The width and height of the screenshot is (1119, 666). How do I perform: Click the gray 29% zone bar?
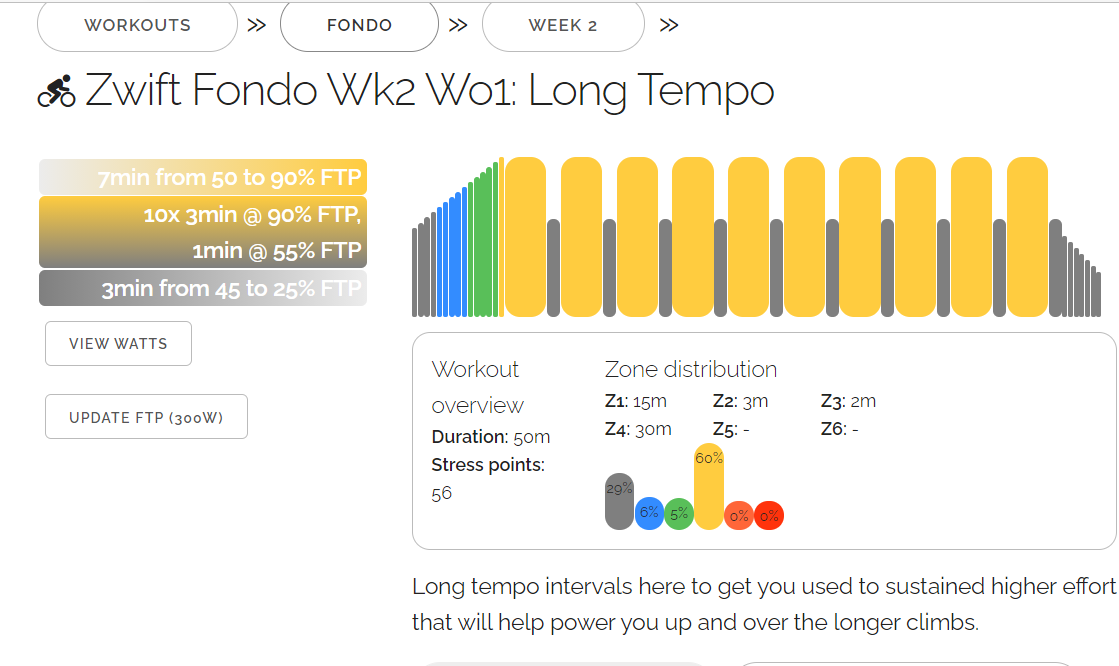619,500
